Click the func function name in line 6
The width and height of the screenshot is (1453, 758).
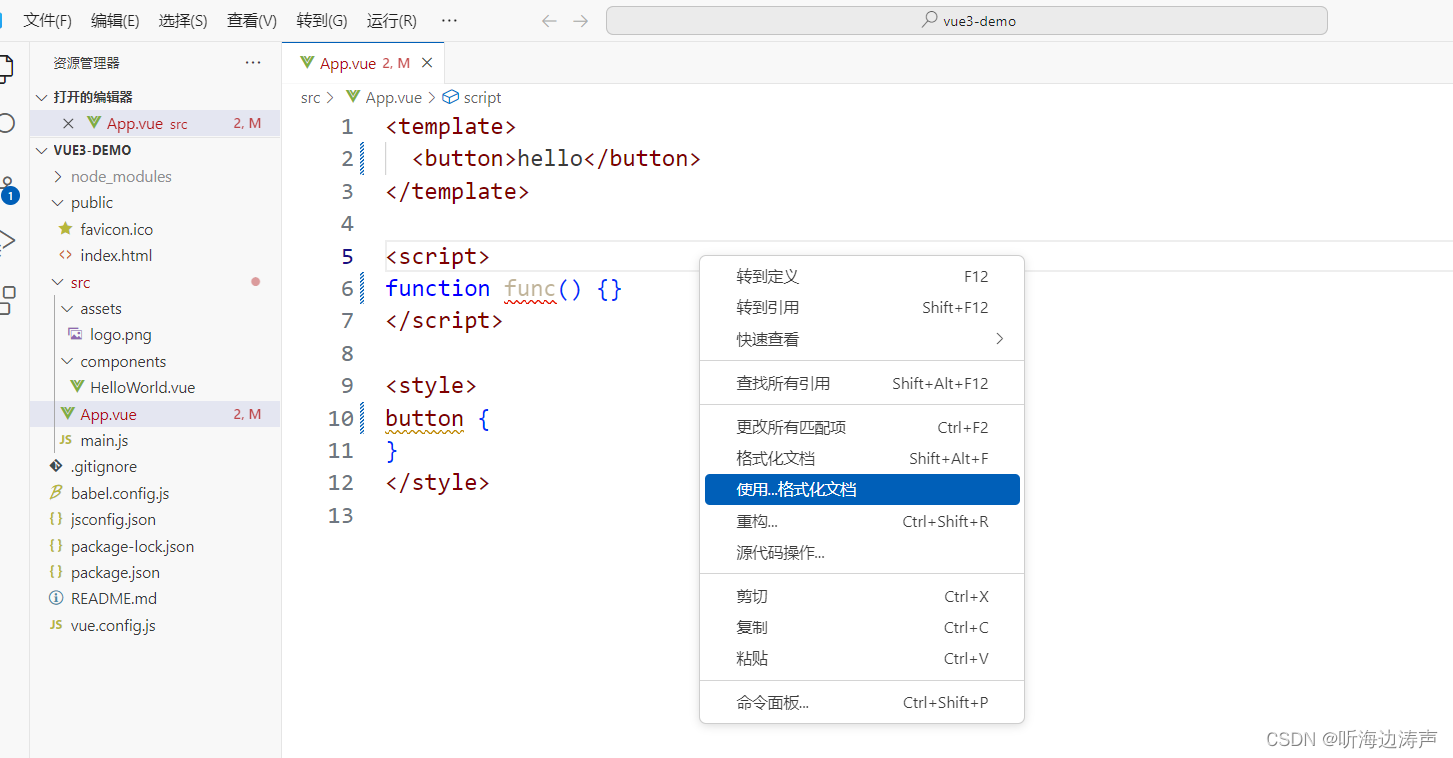click(530, 289)
